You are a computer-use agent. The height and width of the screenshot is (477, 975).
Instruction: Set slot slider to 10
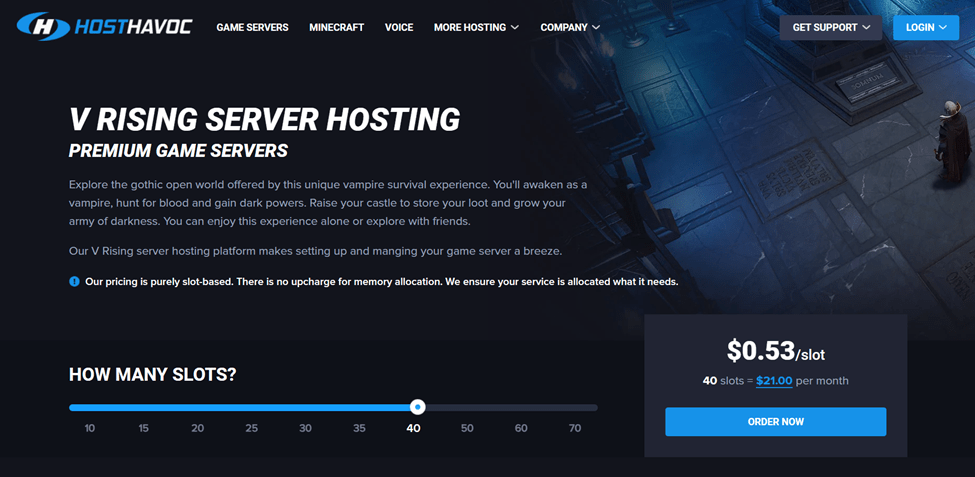(90, 428)
